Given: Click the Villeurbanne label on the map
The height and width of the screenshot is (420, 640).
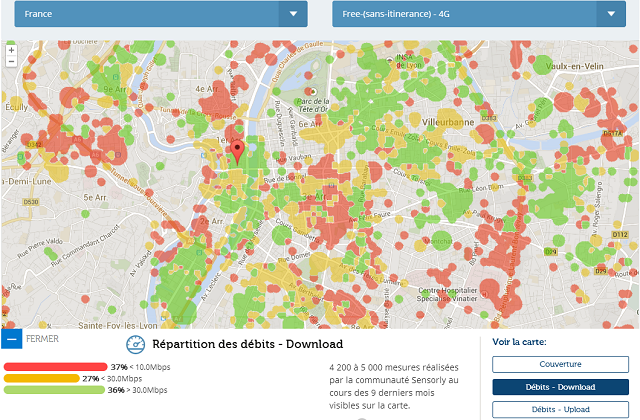Looking at the screenshot, I should (448, 122).
